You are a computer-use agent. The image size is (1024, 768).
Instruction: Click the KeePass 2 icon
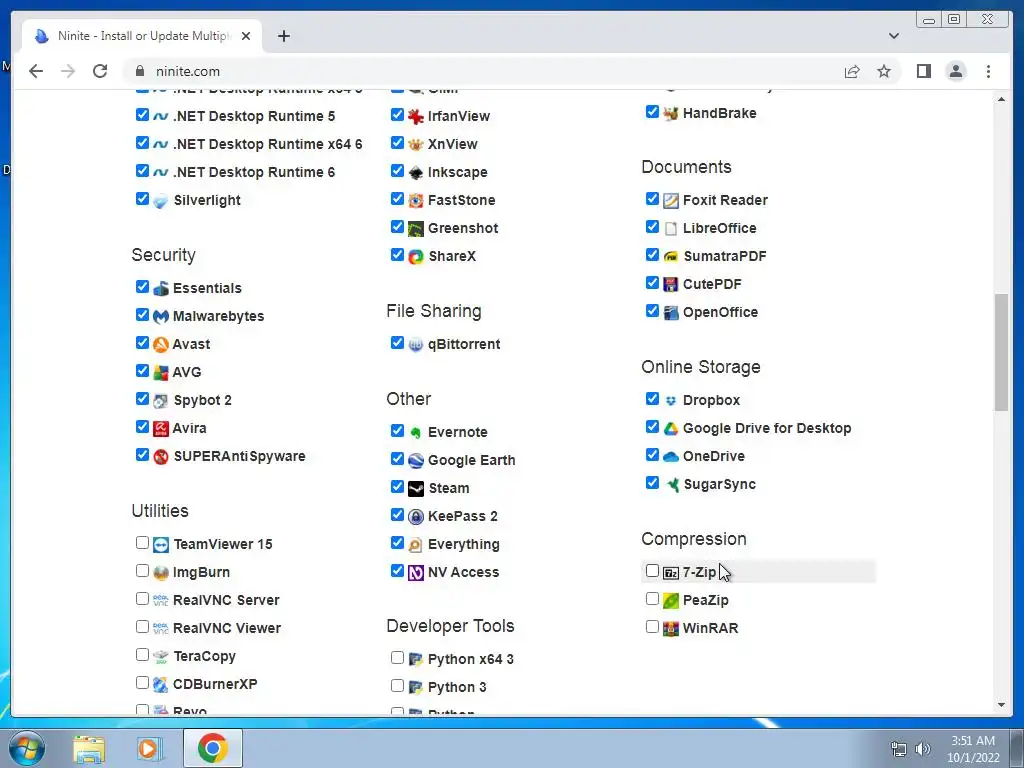point(415,517)
